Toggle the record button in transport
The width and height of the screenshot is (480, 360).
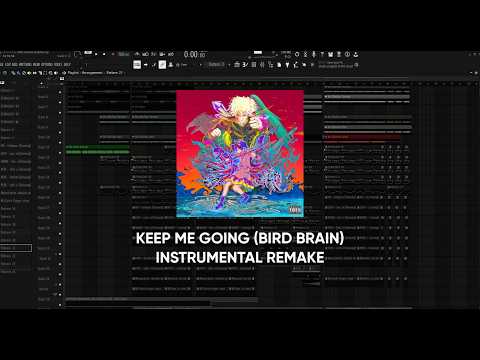(x=113, y=54)
